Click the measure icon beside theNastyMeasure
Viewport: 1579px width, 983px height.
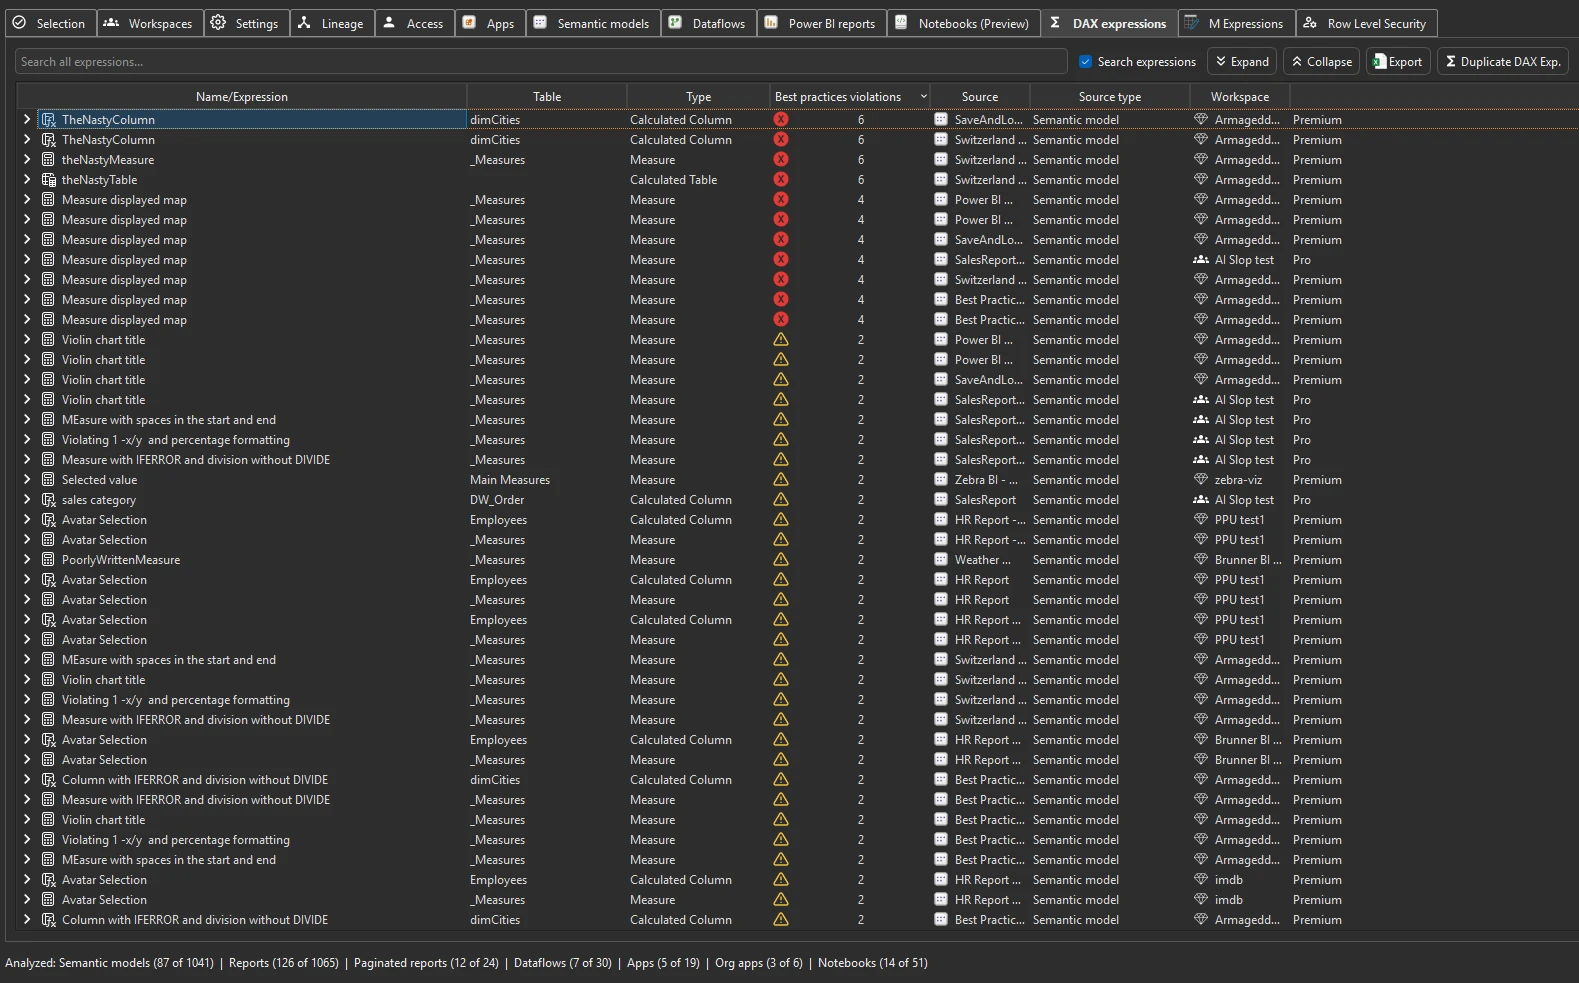click(x=48, y=160)
